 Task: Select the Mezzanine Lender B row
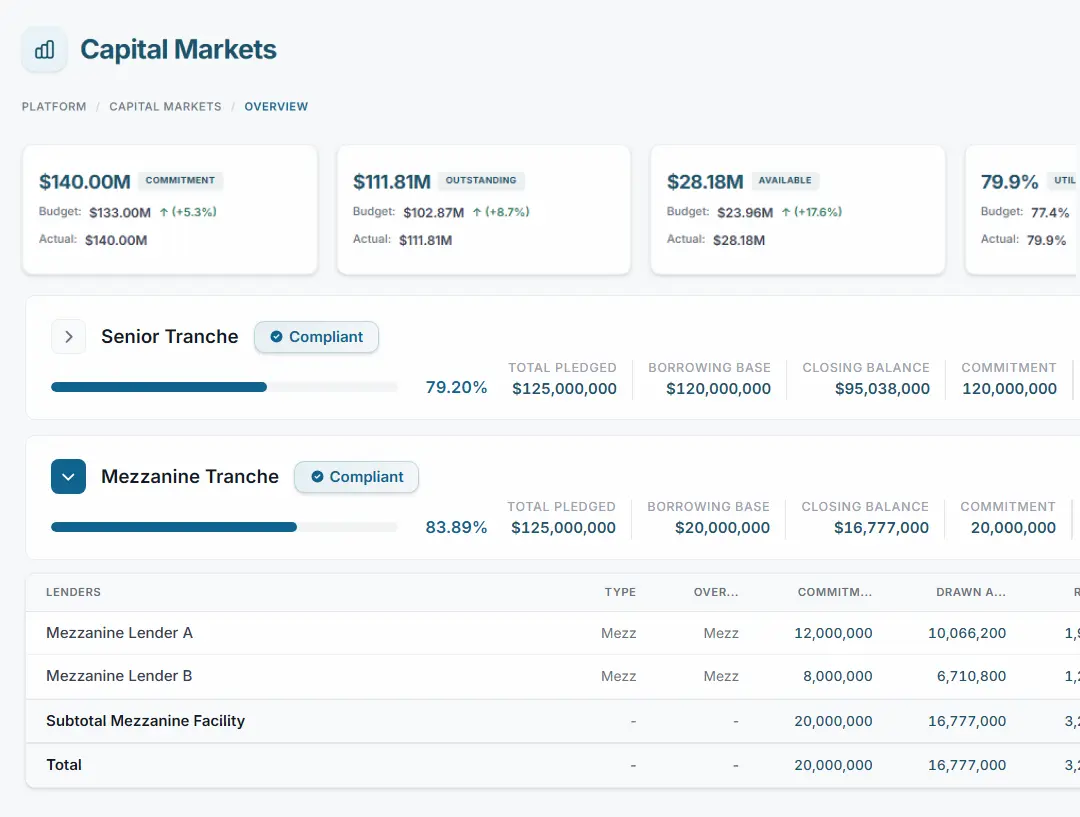tap(552, 676)
